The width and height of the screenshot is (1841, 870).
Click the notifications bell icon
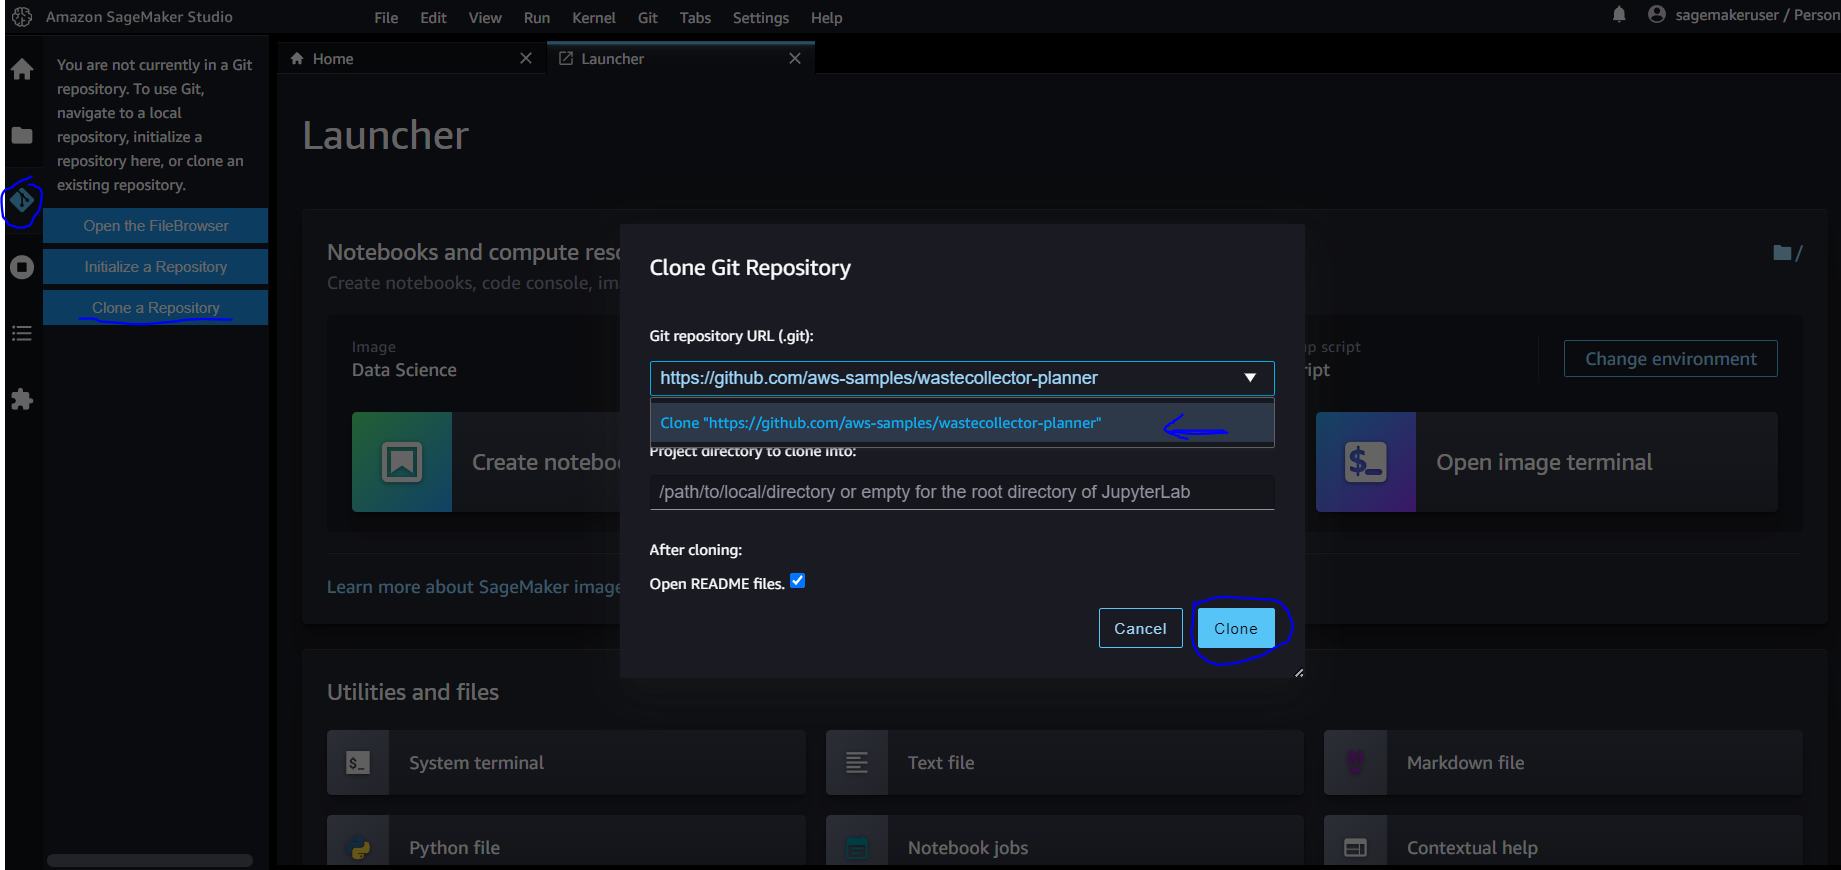1619,14
